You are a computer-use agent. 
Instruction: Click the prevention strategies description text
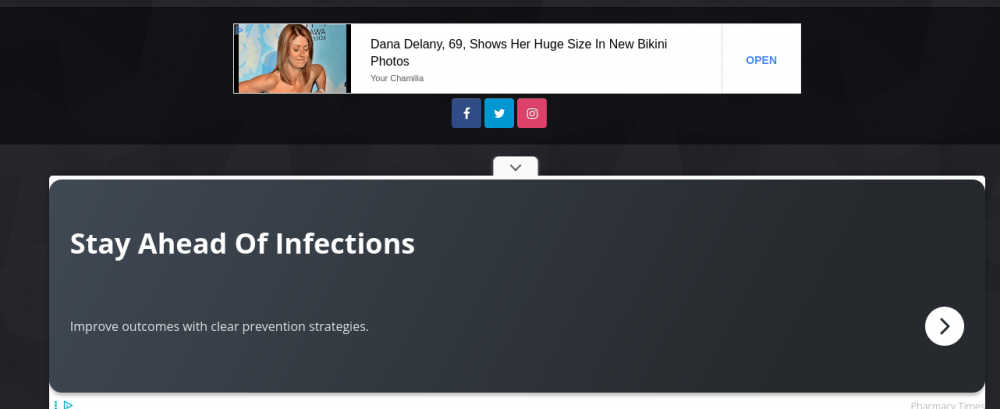tap(219, 326)
